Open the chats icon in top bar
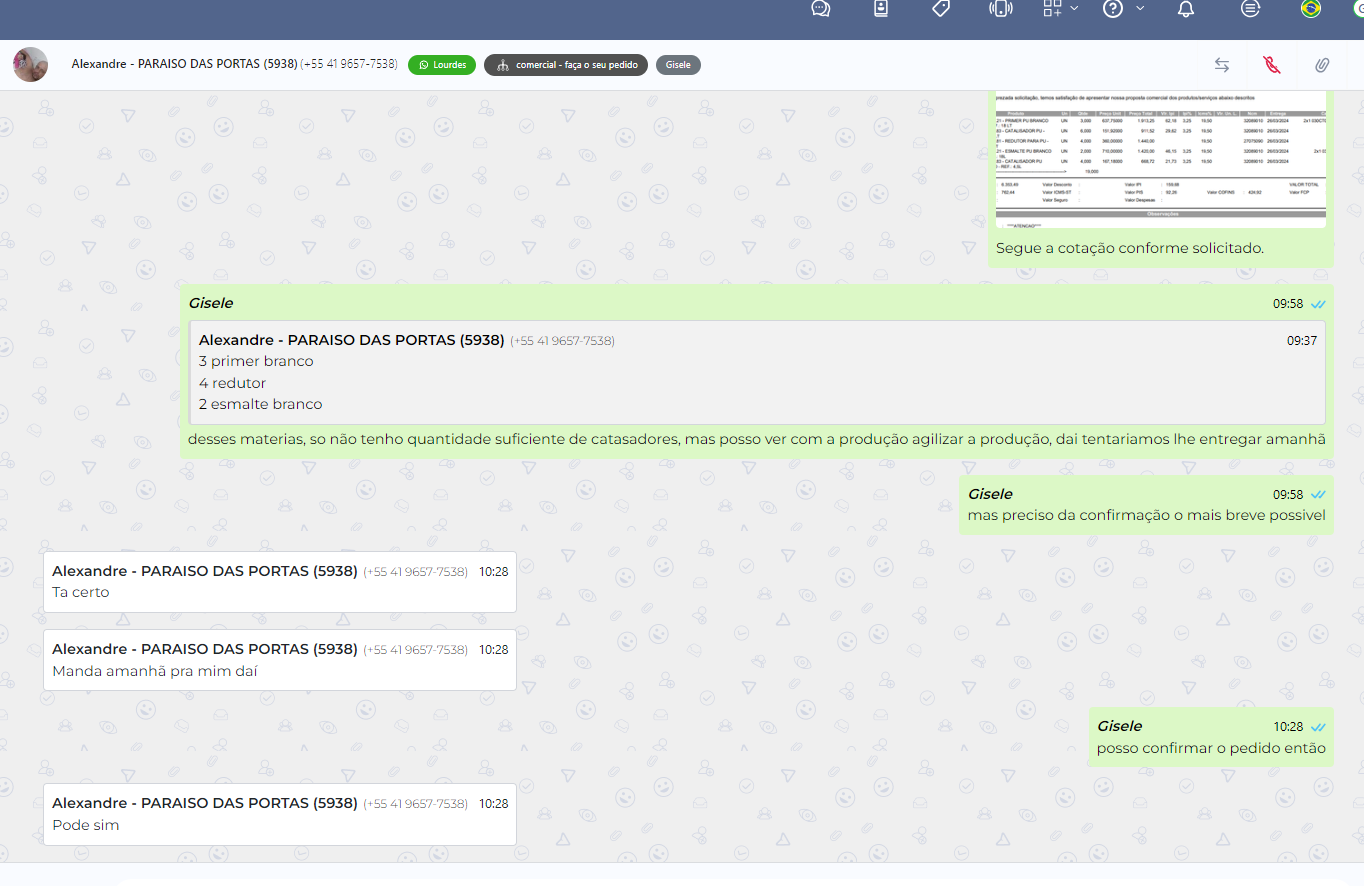This screenshot has height=886, width=1364. [x=820, y=9]
